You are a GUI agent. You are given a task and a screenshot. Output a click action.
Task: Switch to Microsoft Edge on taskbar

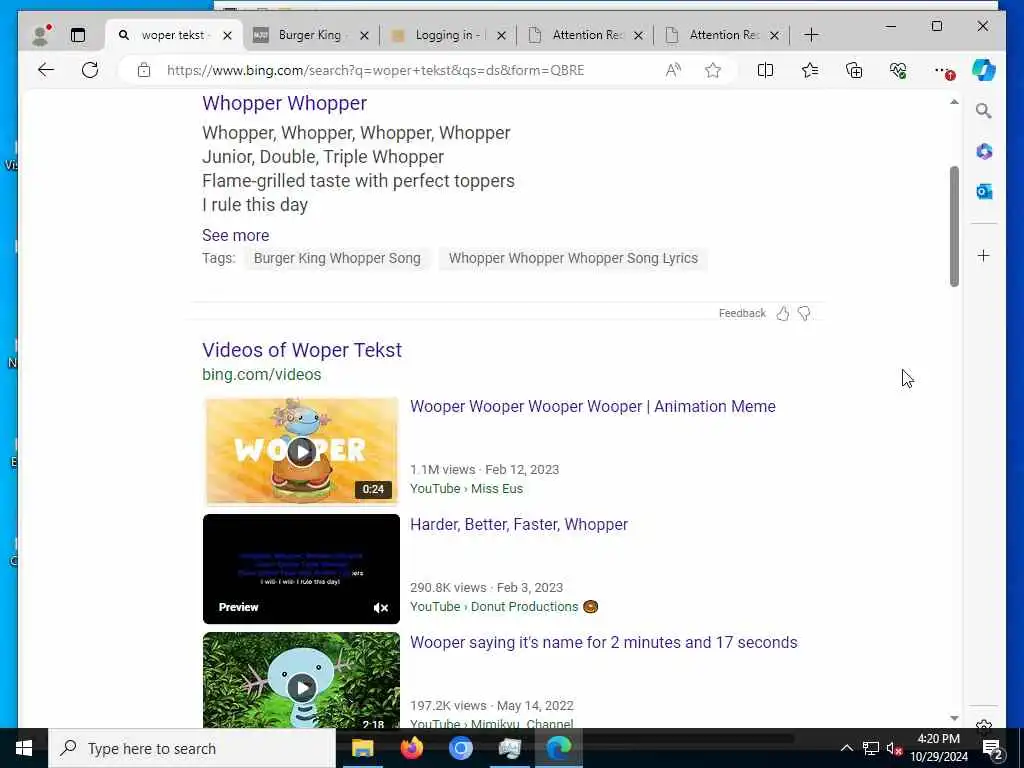[x=558, y=748]
